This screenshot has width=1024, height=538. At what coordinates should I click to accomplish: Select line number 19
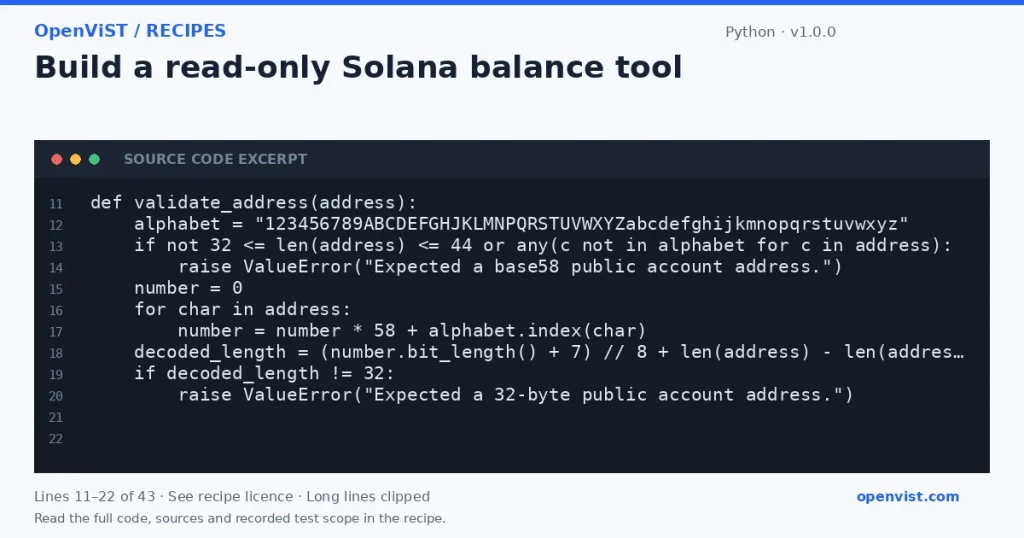click(x=56, y=375)
